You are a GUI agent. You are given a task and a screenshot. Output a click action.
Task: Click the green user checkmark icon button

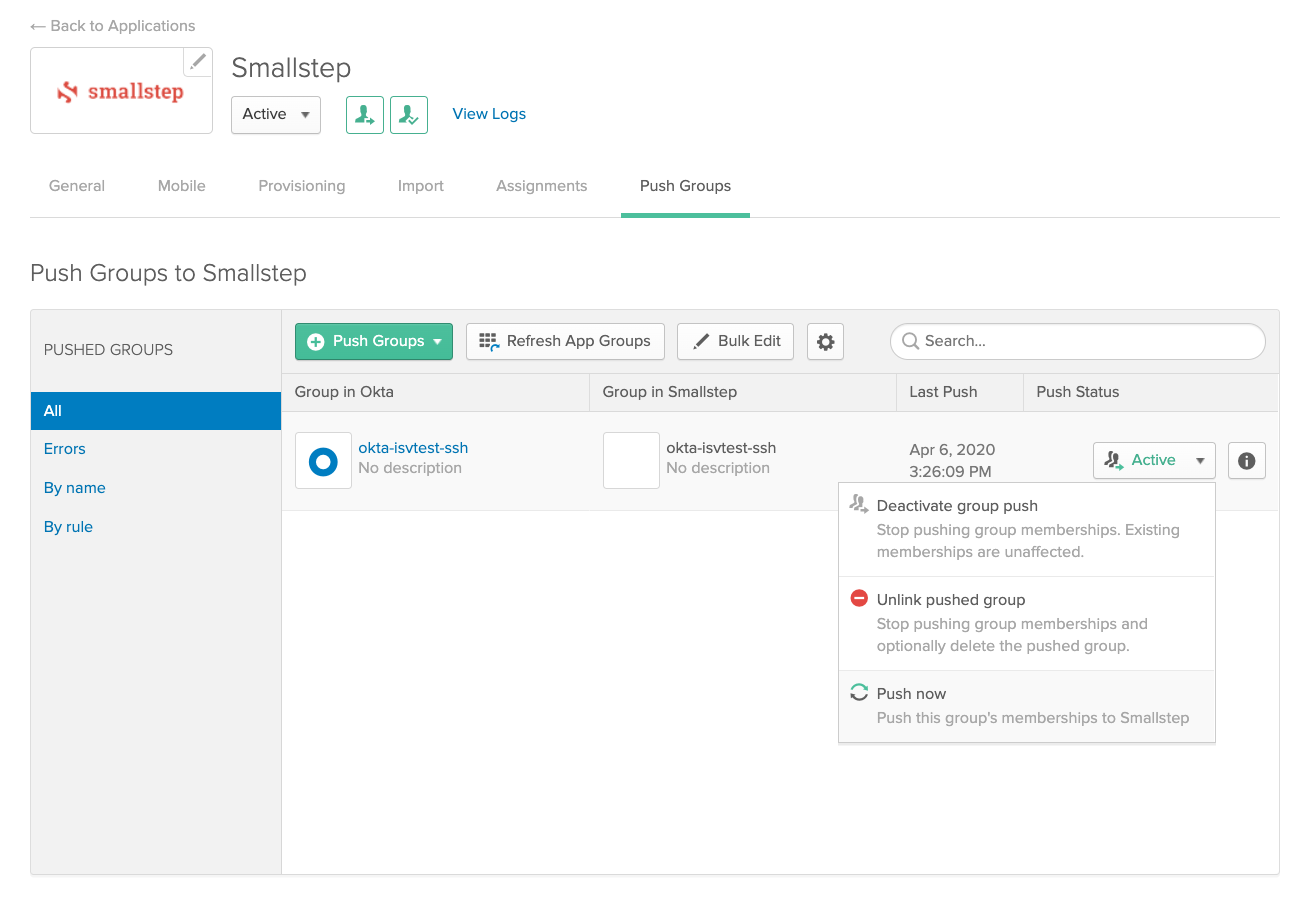point(409,115)
